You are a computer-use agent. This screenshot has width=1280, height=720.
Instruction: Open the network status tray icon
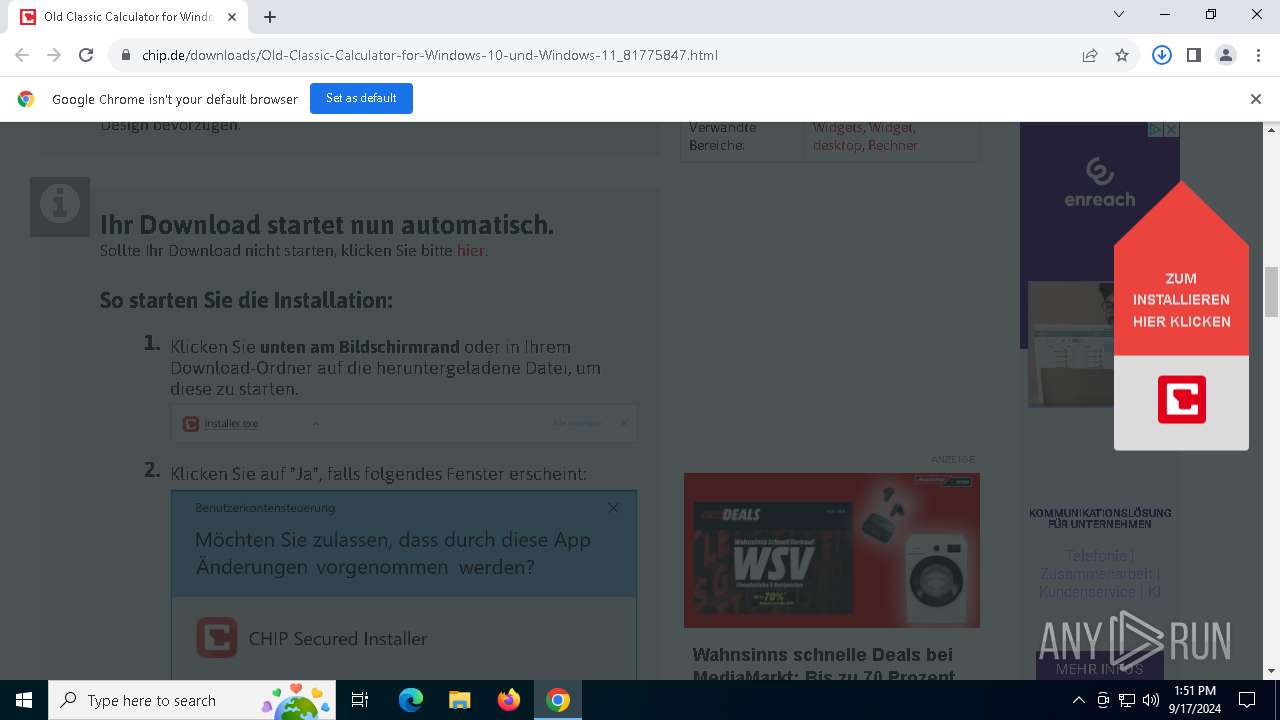point(1127,700)
